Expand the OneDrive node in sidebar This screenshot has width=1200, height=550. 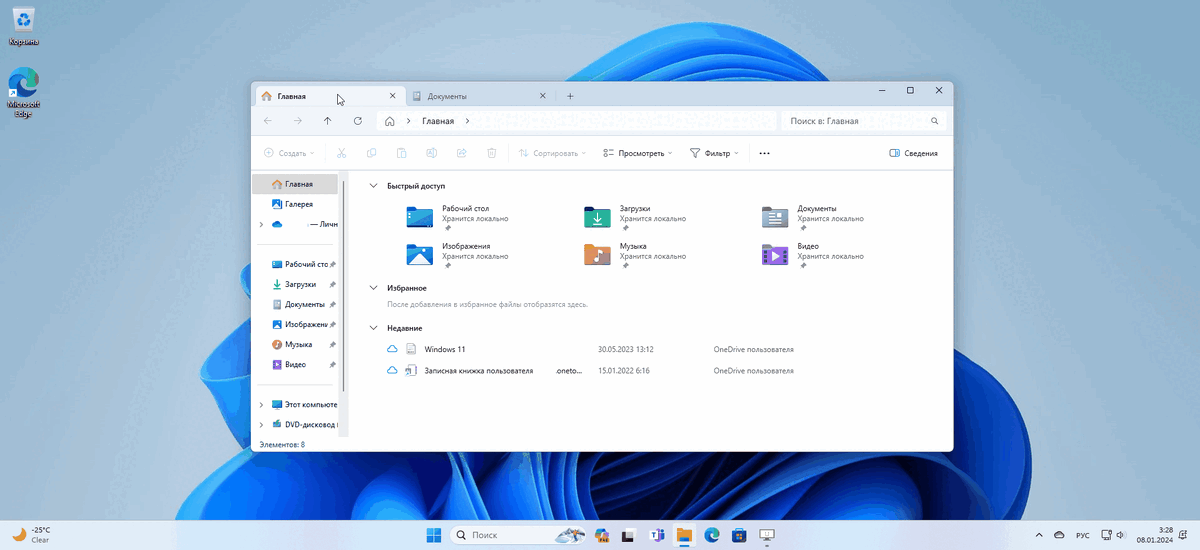(x=261, y=225)
